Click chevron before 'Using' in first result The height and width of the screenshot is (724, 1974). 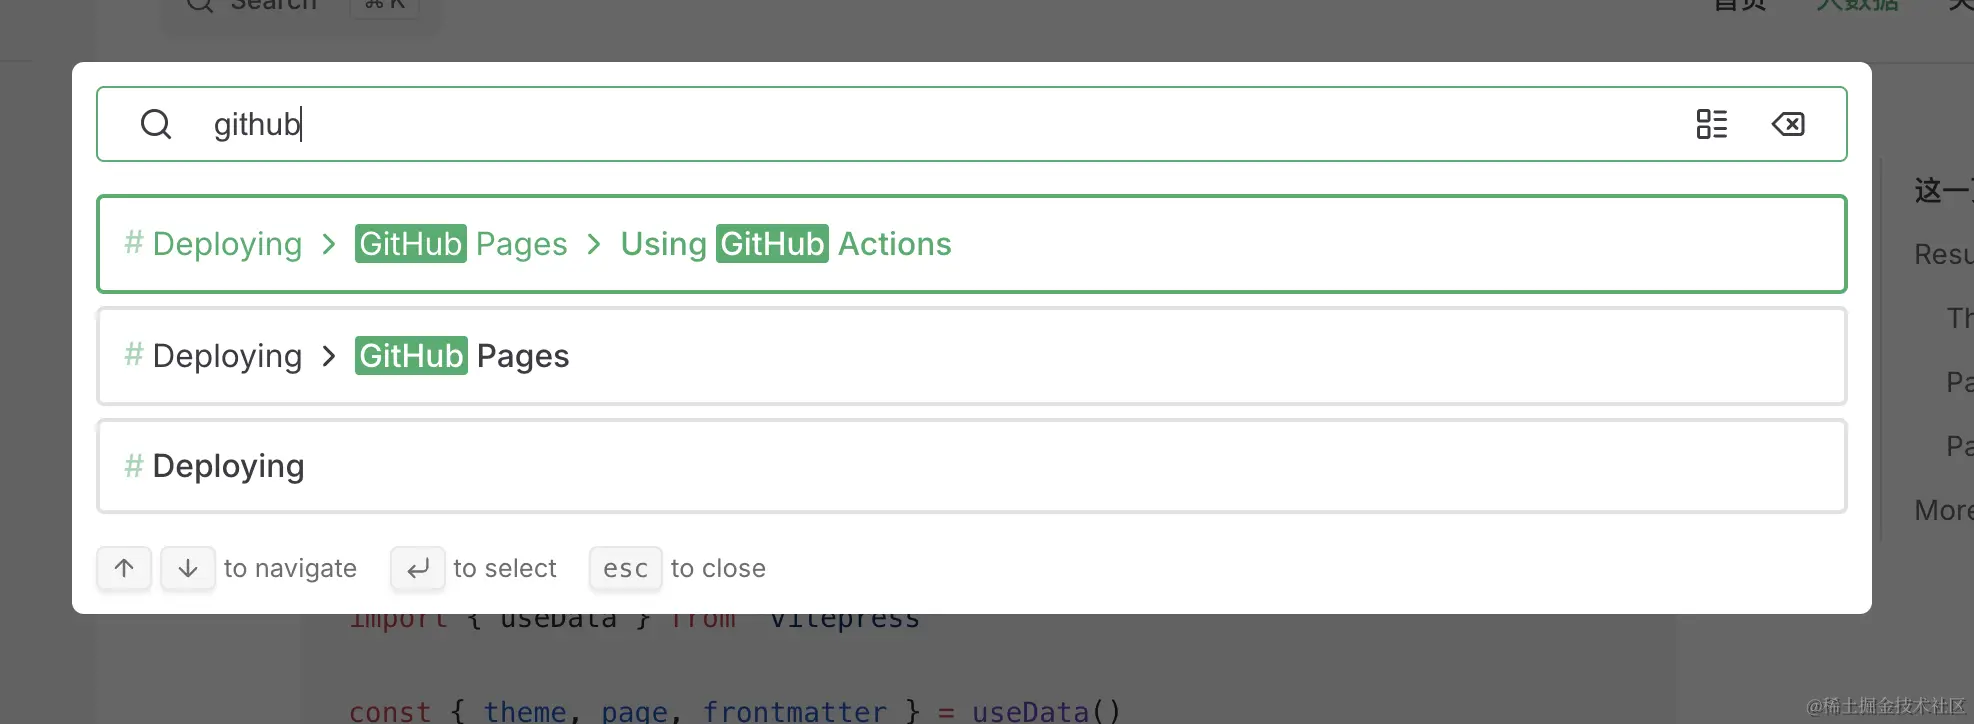[594, 244]
